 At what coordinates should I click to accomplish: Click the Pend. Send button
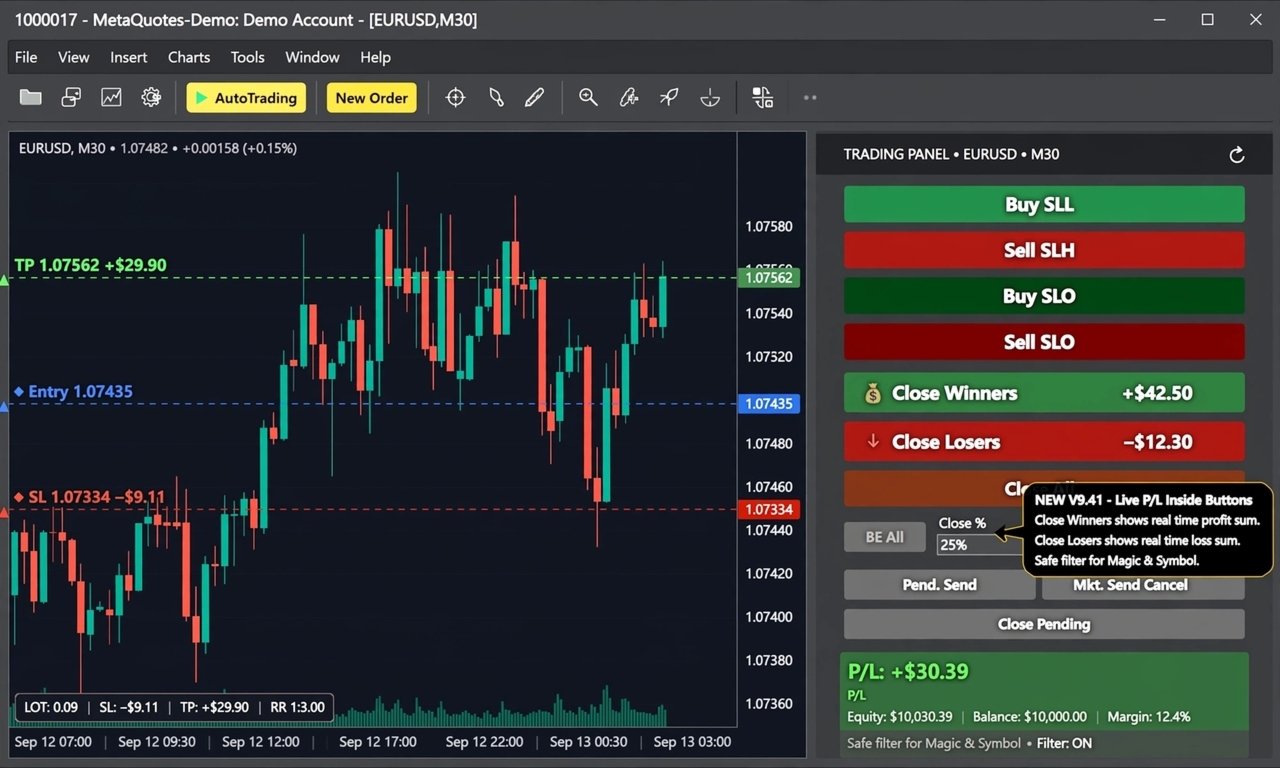[940, 585]
